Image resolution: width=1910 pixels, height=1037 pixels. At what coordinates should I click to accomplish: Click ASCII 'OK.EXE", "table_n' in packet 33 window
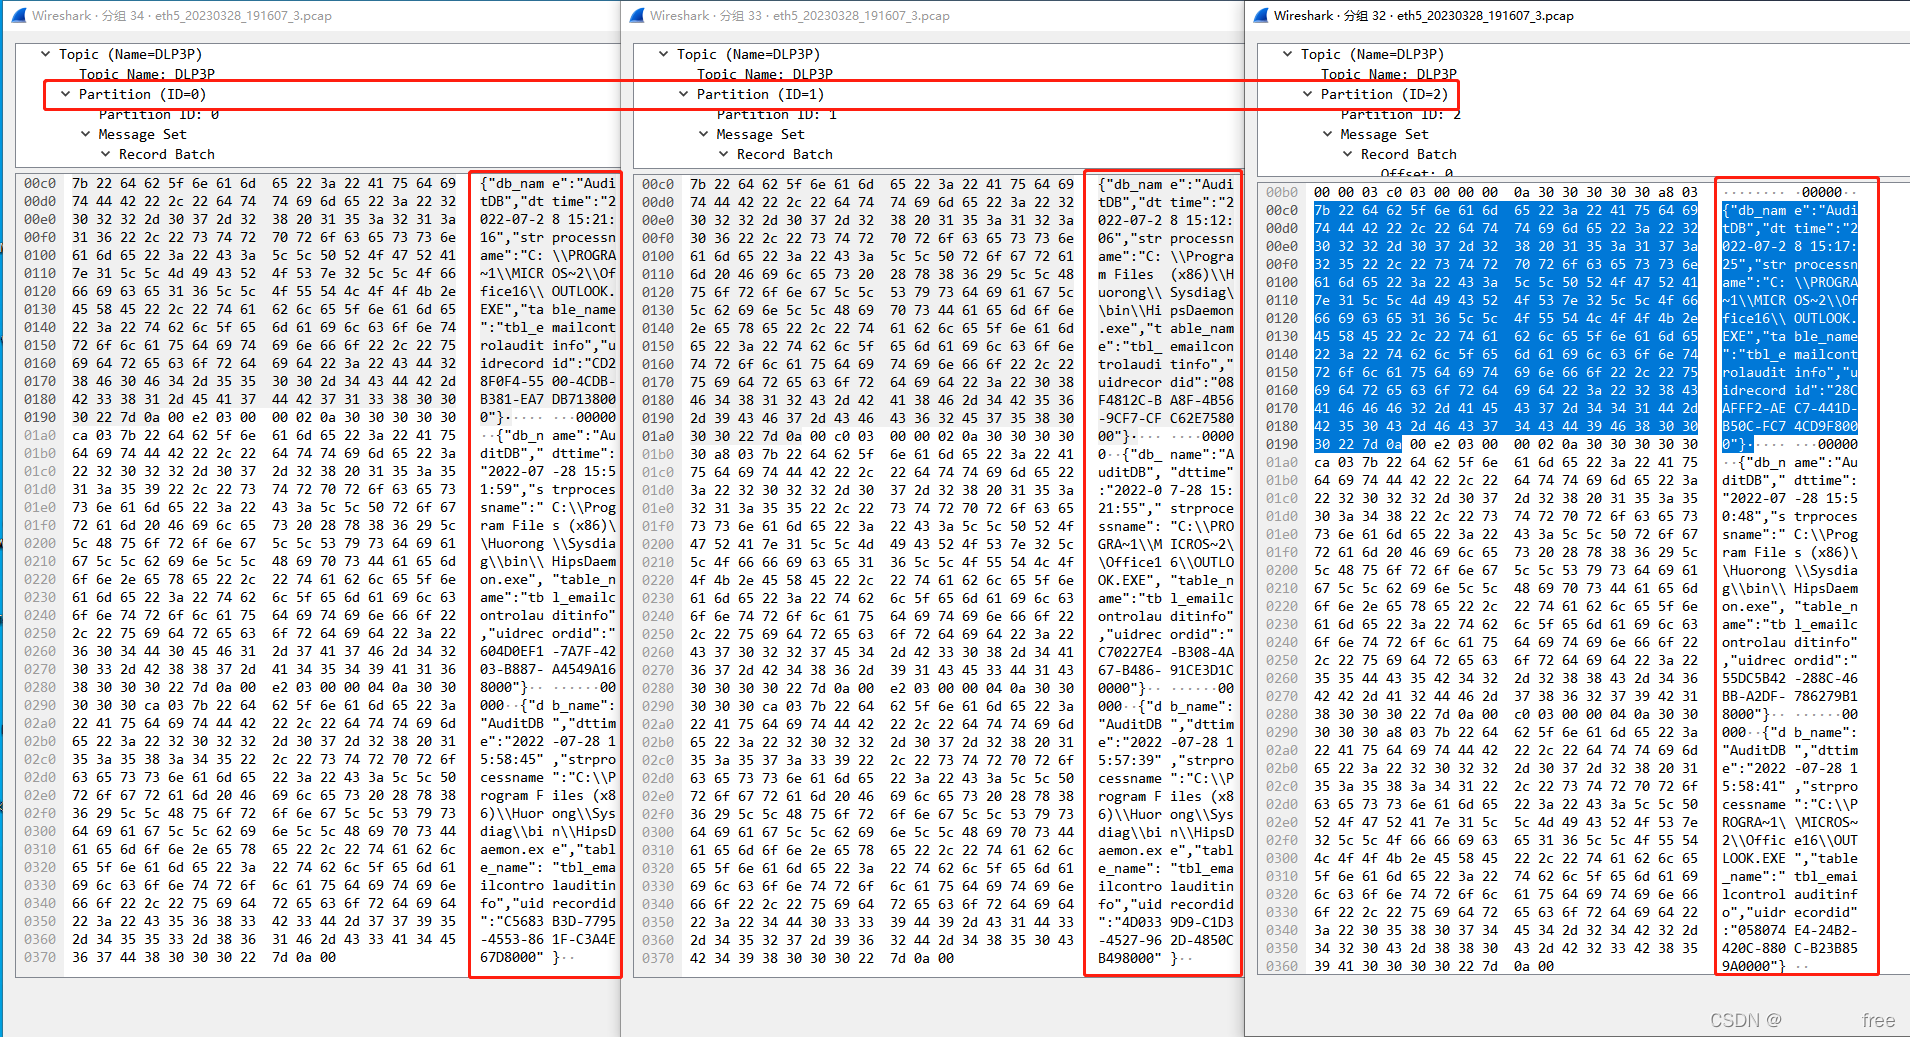pyautogui.click(x=1166, y=580)
